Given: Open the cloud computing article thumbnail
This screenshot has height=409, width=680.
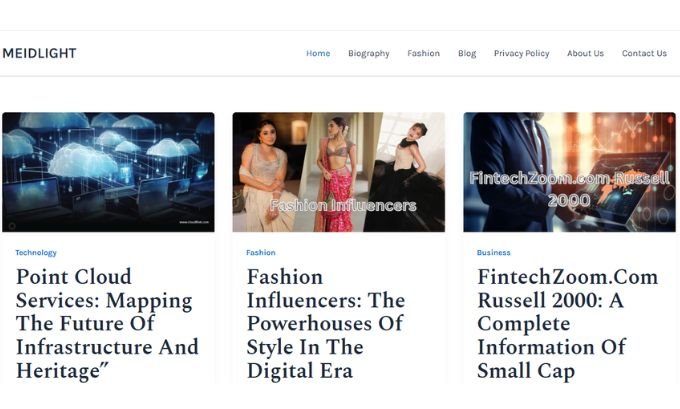Looking at the screenshot, I should [x=108, y=172].
